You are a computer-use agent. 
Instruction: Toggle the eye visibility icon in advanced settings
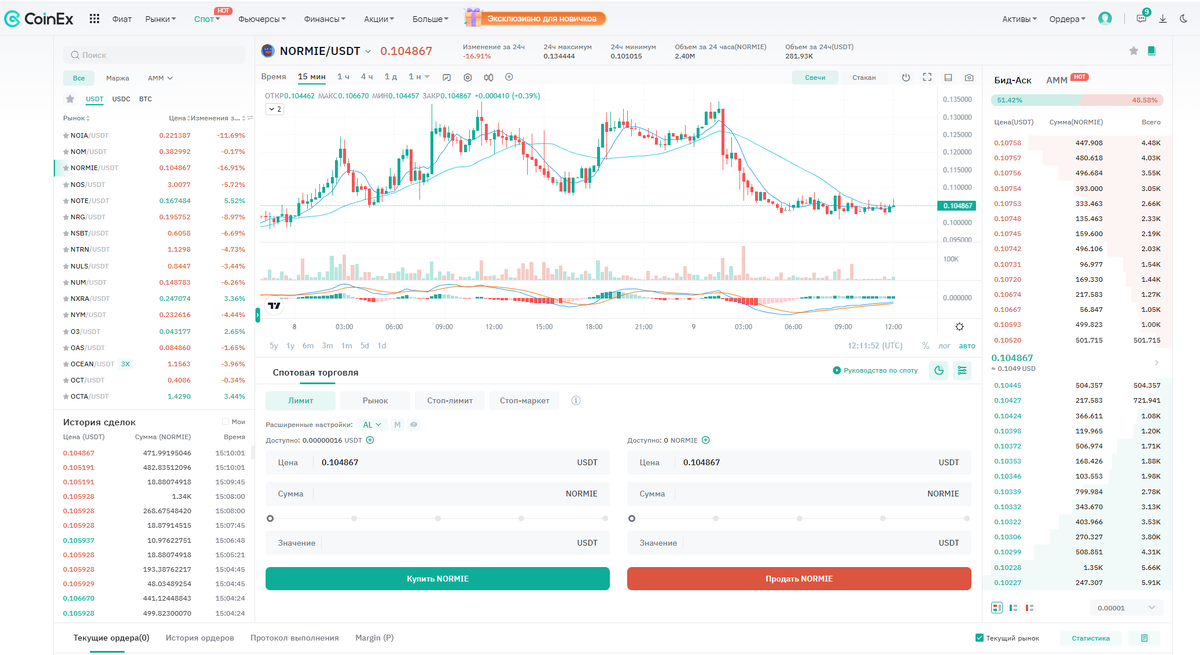pos(414,425)
